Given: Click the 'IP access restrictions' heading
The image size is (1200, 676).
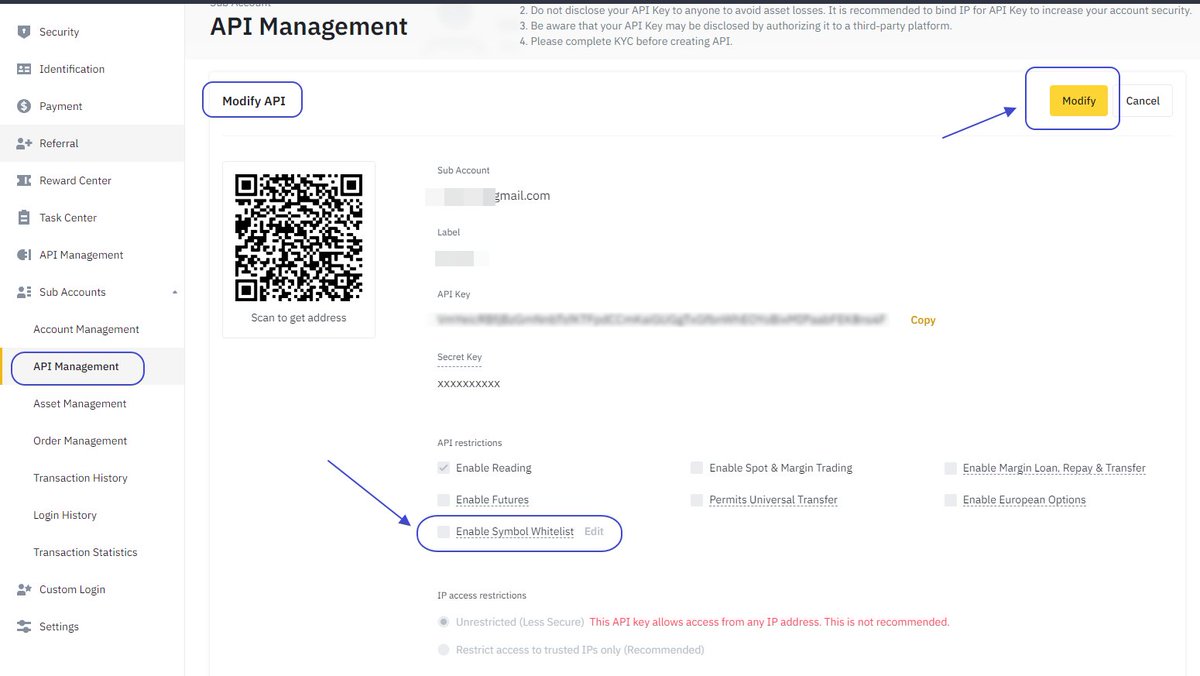Looking at the screenshot, I should [481, 595].
